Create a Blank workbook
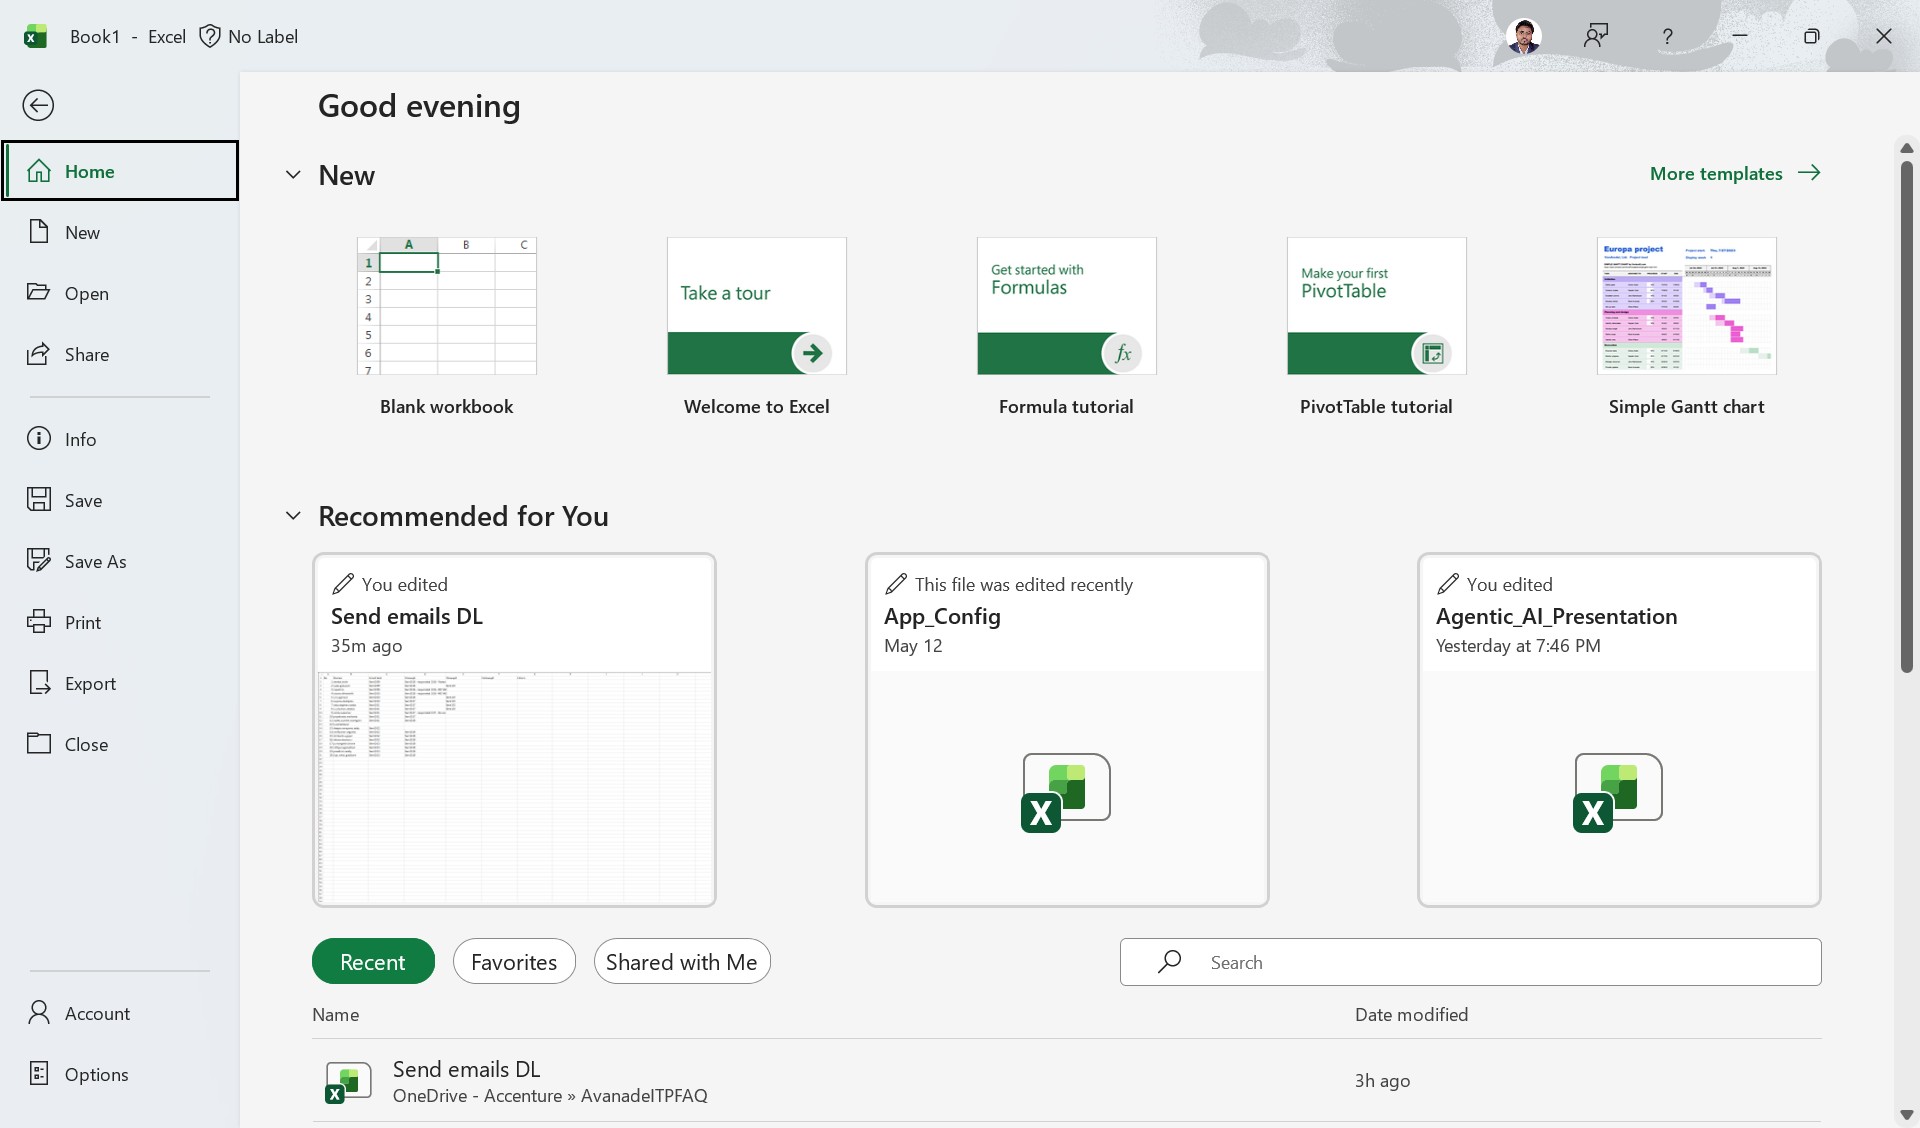Screen dimensions: 1920x1128 (x=447, y=326)
